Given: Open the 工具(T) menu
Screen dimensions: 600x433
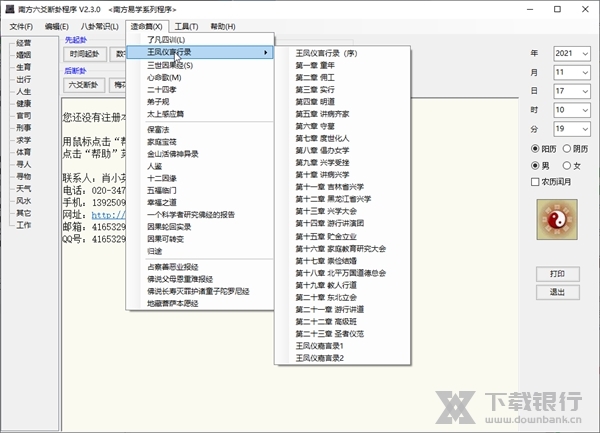Looking at the screenshot, I should [x=186, y=26].
